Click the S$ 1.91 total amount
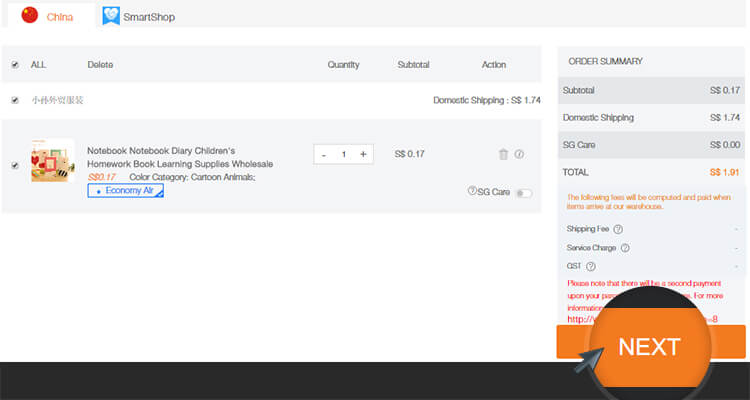The image size is (750, 400). pyautogui.click(x=724, y=172)
